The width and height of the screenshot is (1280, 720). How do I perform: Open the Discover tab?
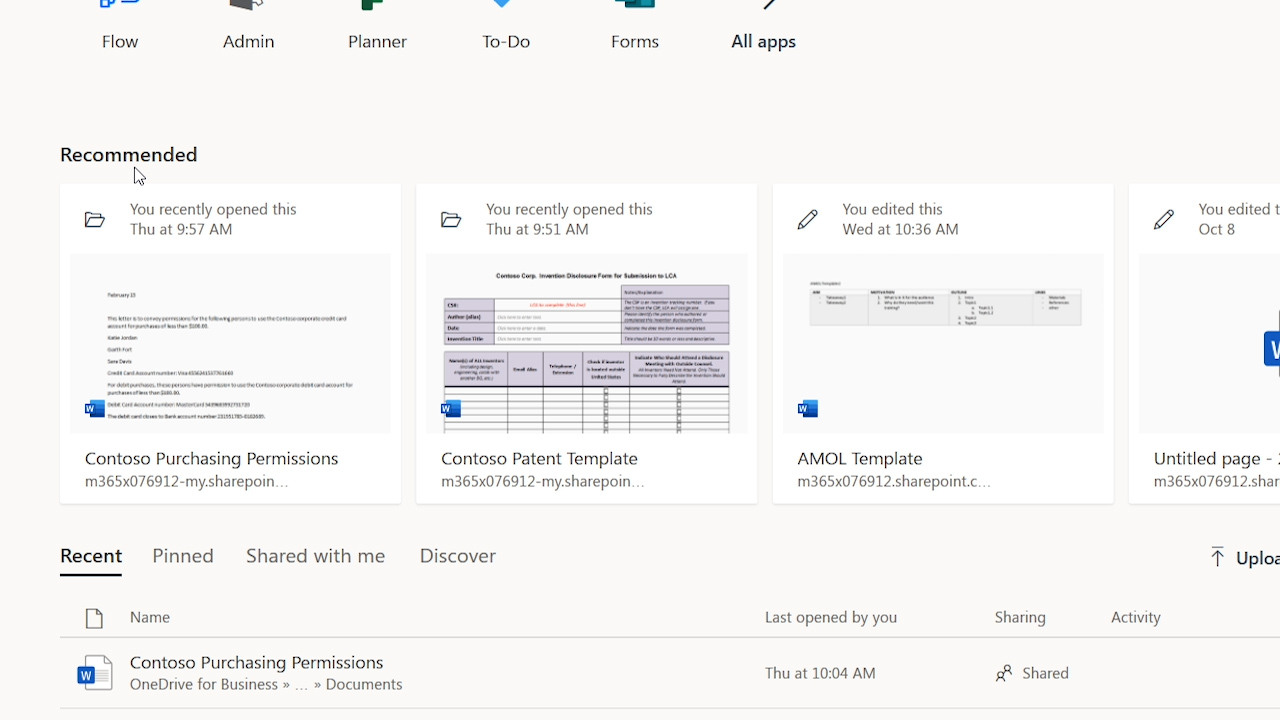[x=458, y=556]
